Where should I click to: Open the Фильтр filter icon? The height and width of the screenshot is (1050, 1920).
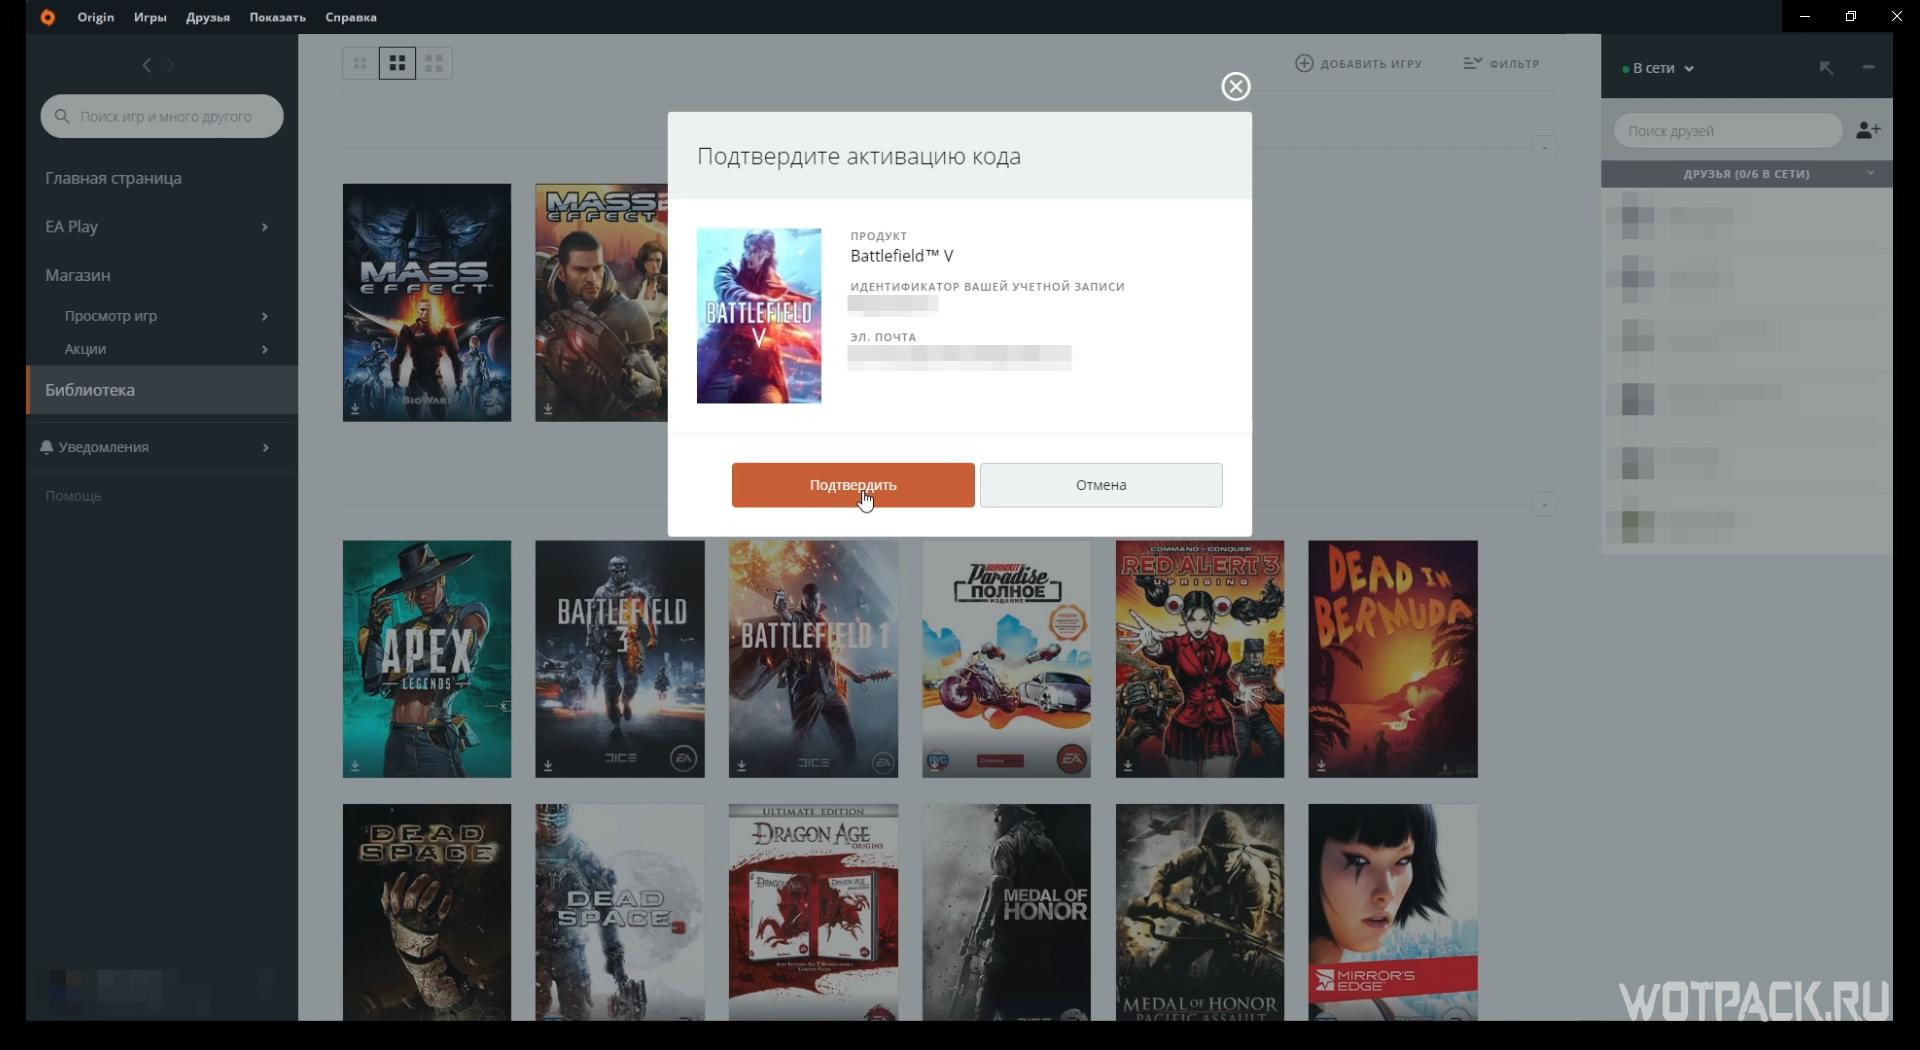click(x=1472, y=63)
